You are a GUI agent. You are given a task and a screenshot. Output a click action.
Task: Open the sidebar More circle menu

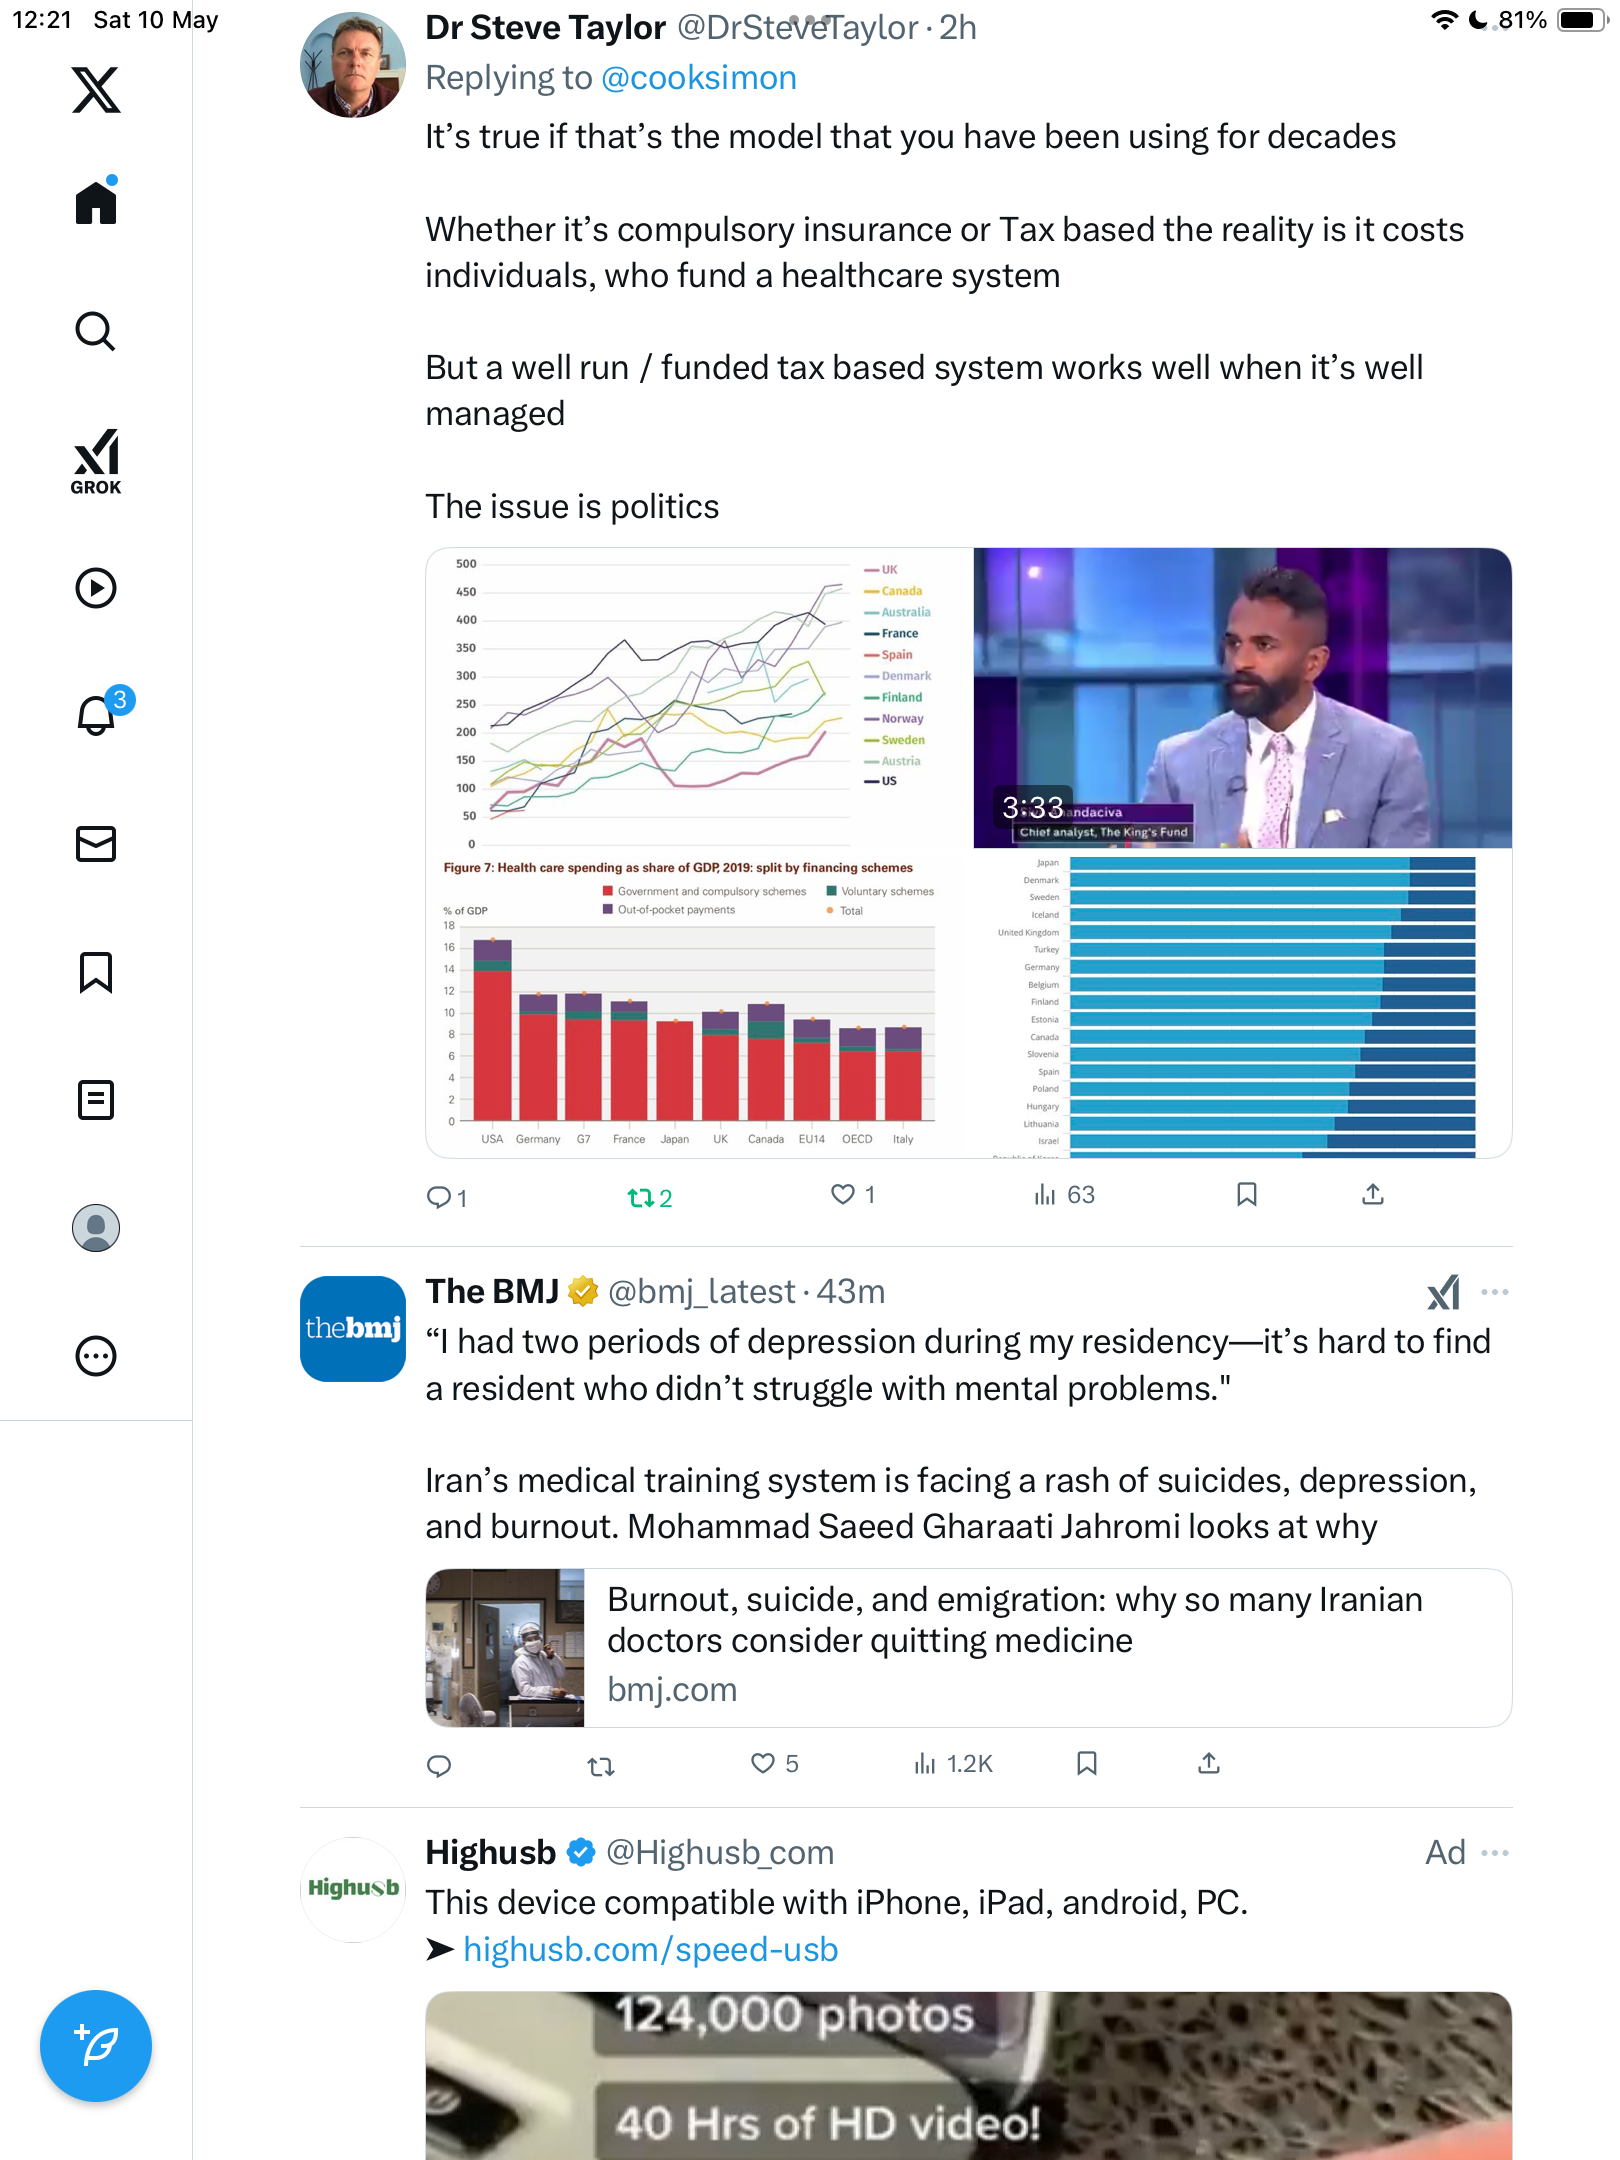coord(96,1356)
